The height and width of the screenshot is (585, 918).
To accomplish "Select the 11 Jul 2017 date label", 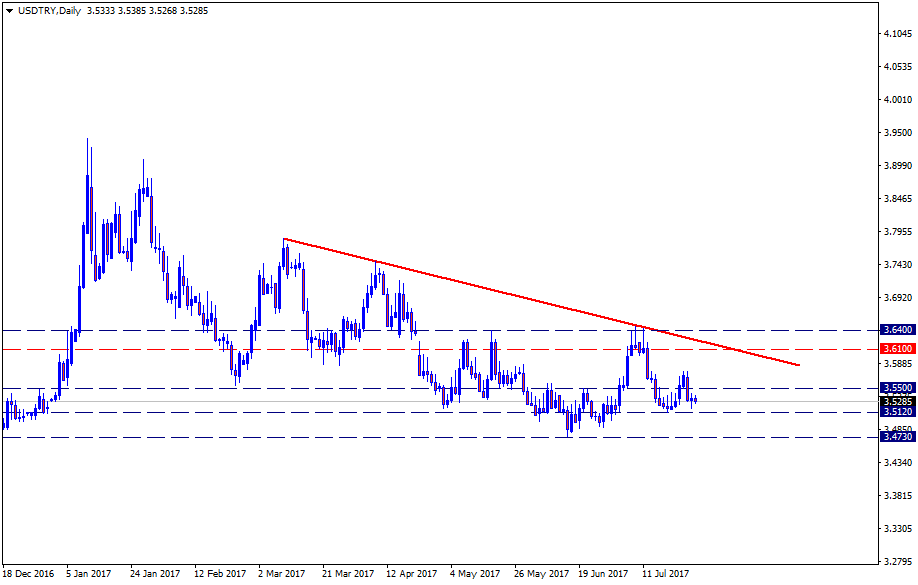I will tap(666, 575).
